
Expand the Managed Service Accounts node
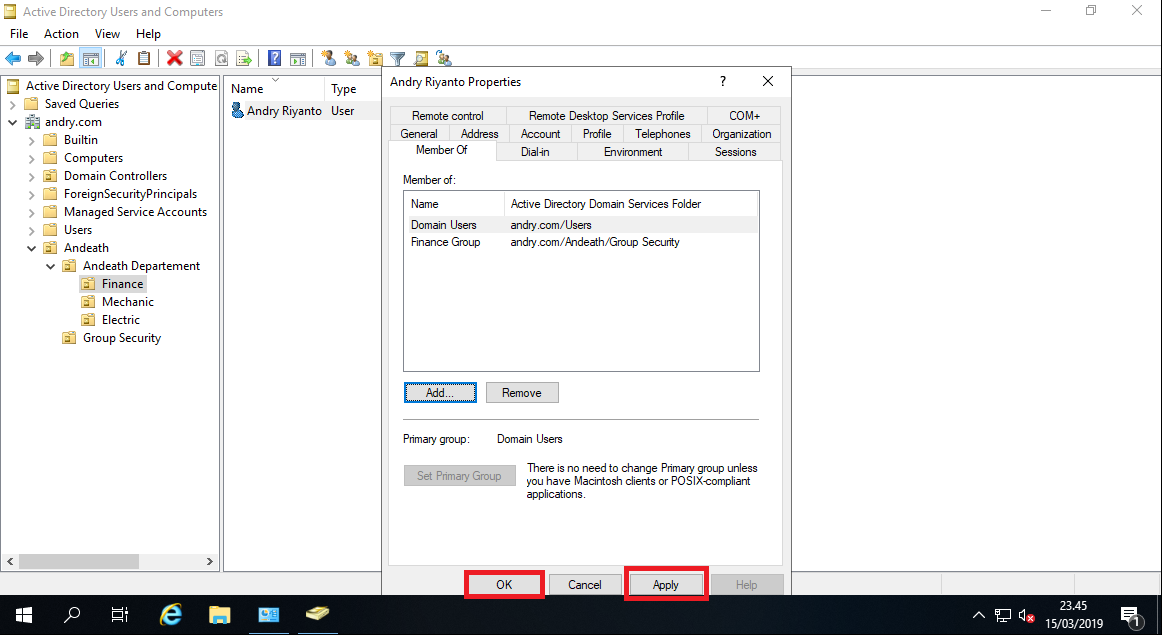coord(31,213)
